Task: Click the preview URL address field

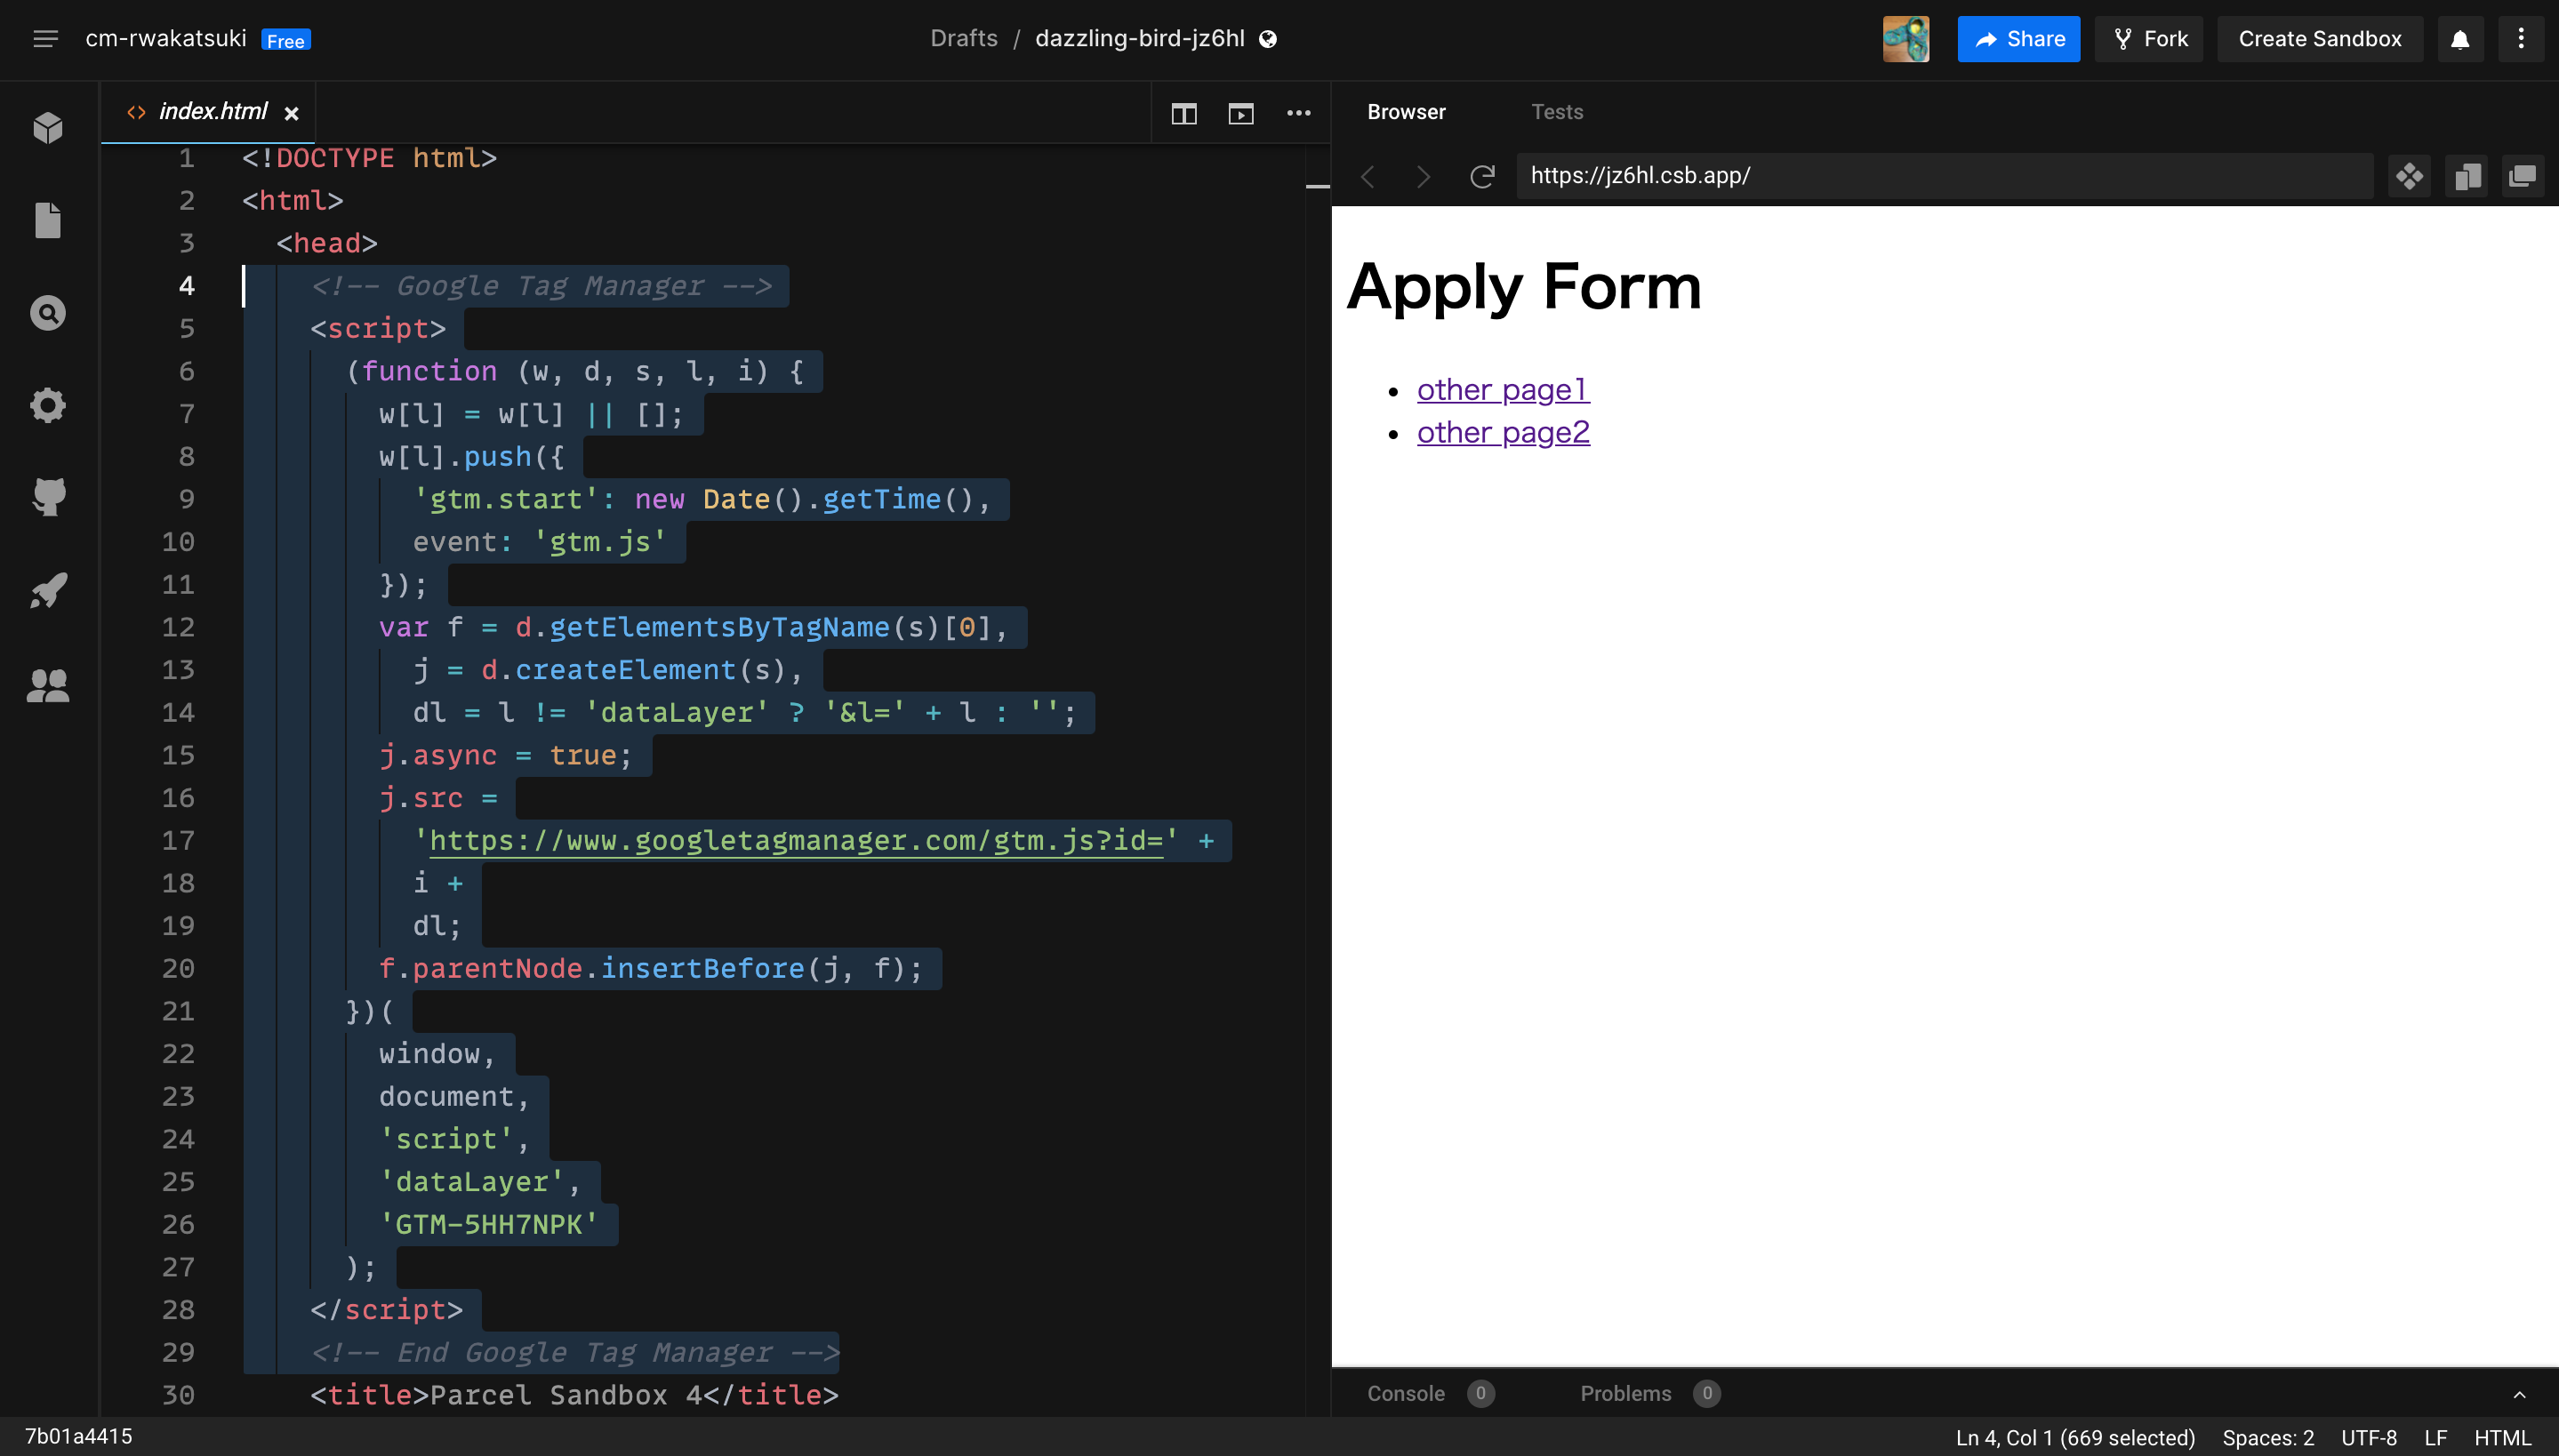Action: click(1944, 176)
